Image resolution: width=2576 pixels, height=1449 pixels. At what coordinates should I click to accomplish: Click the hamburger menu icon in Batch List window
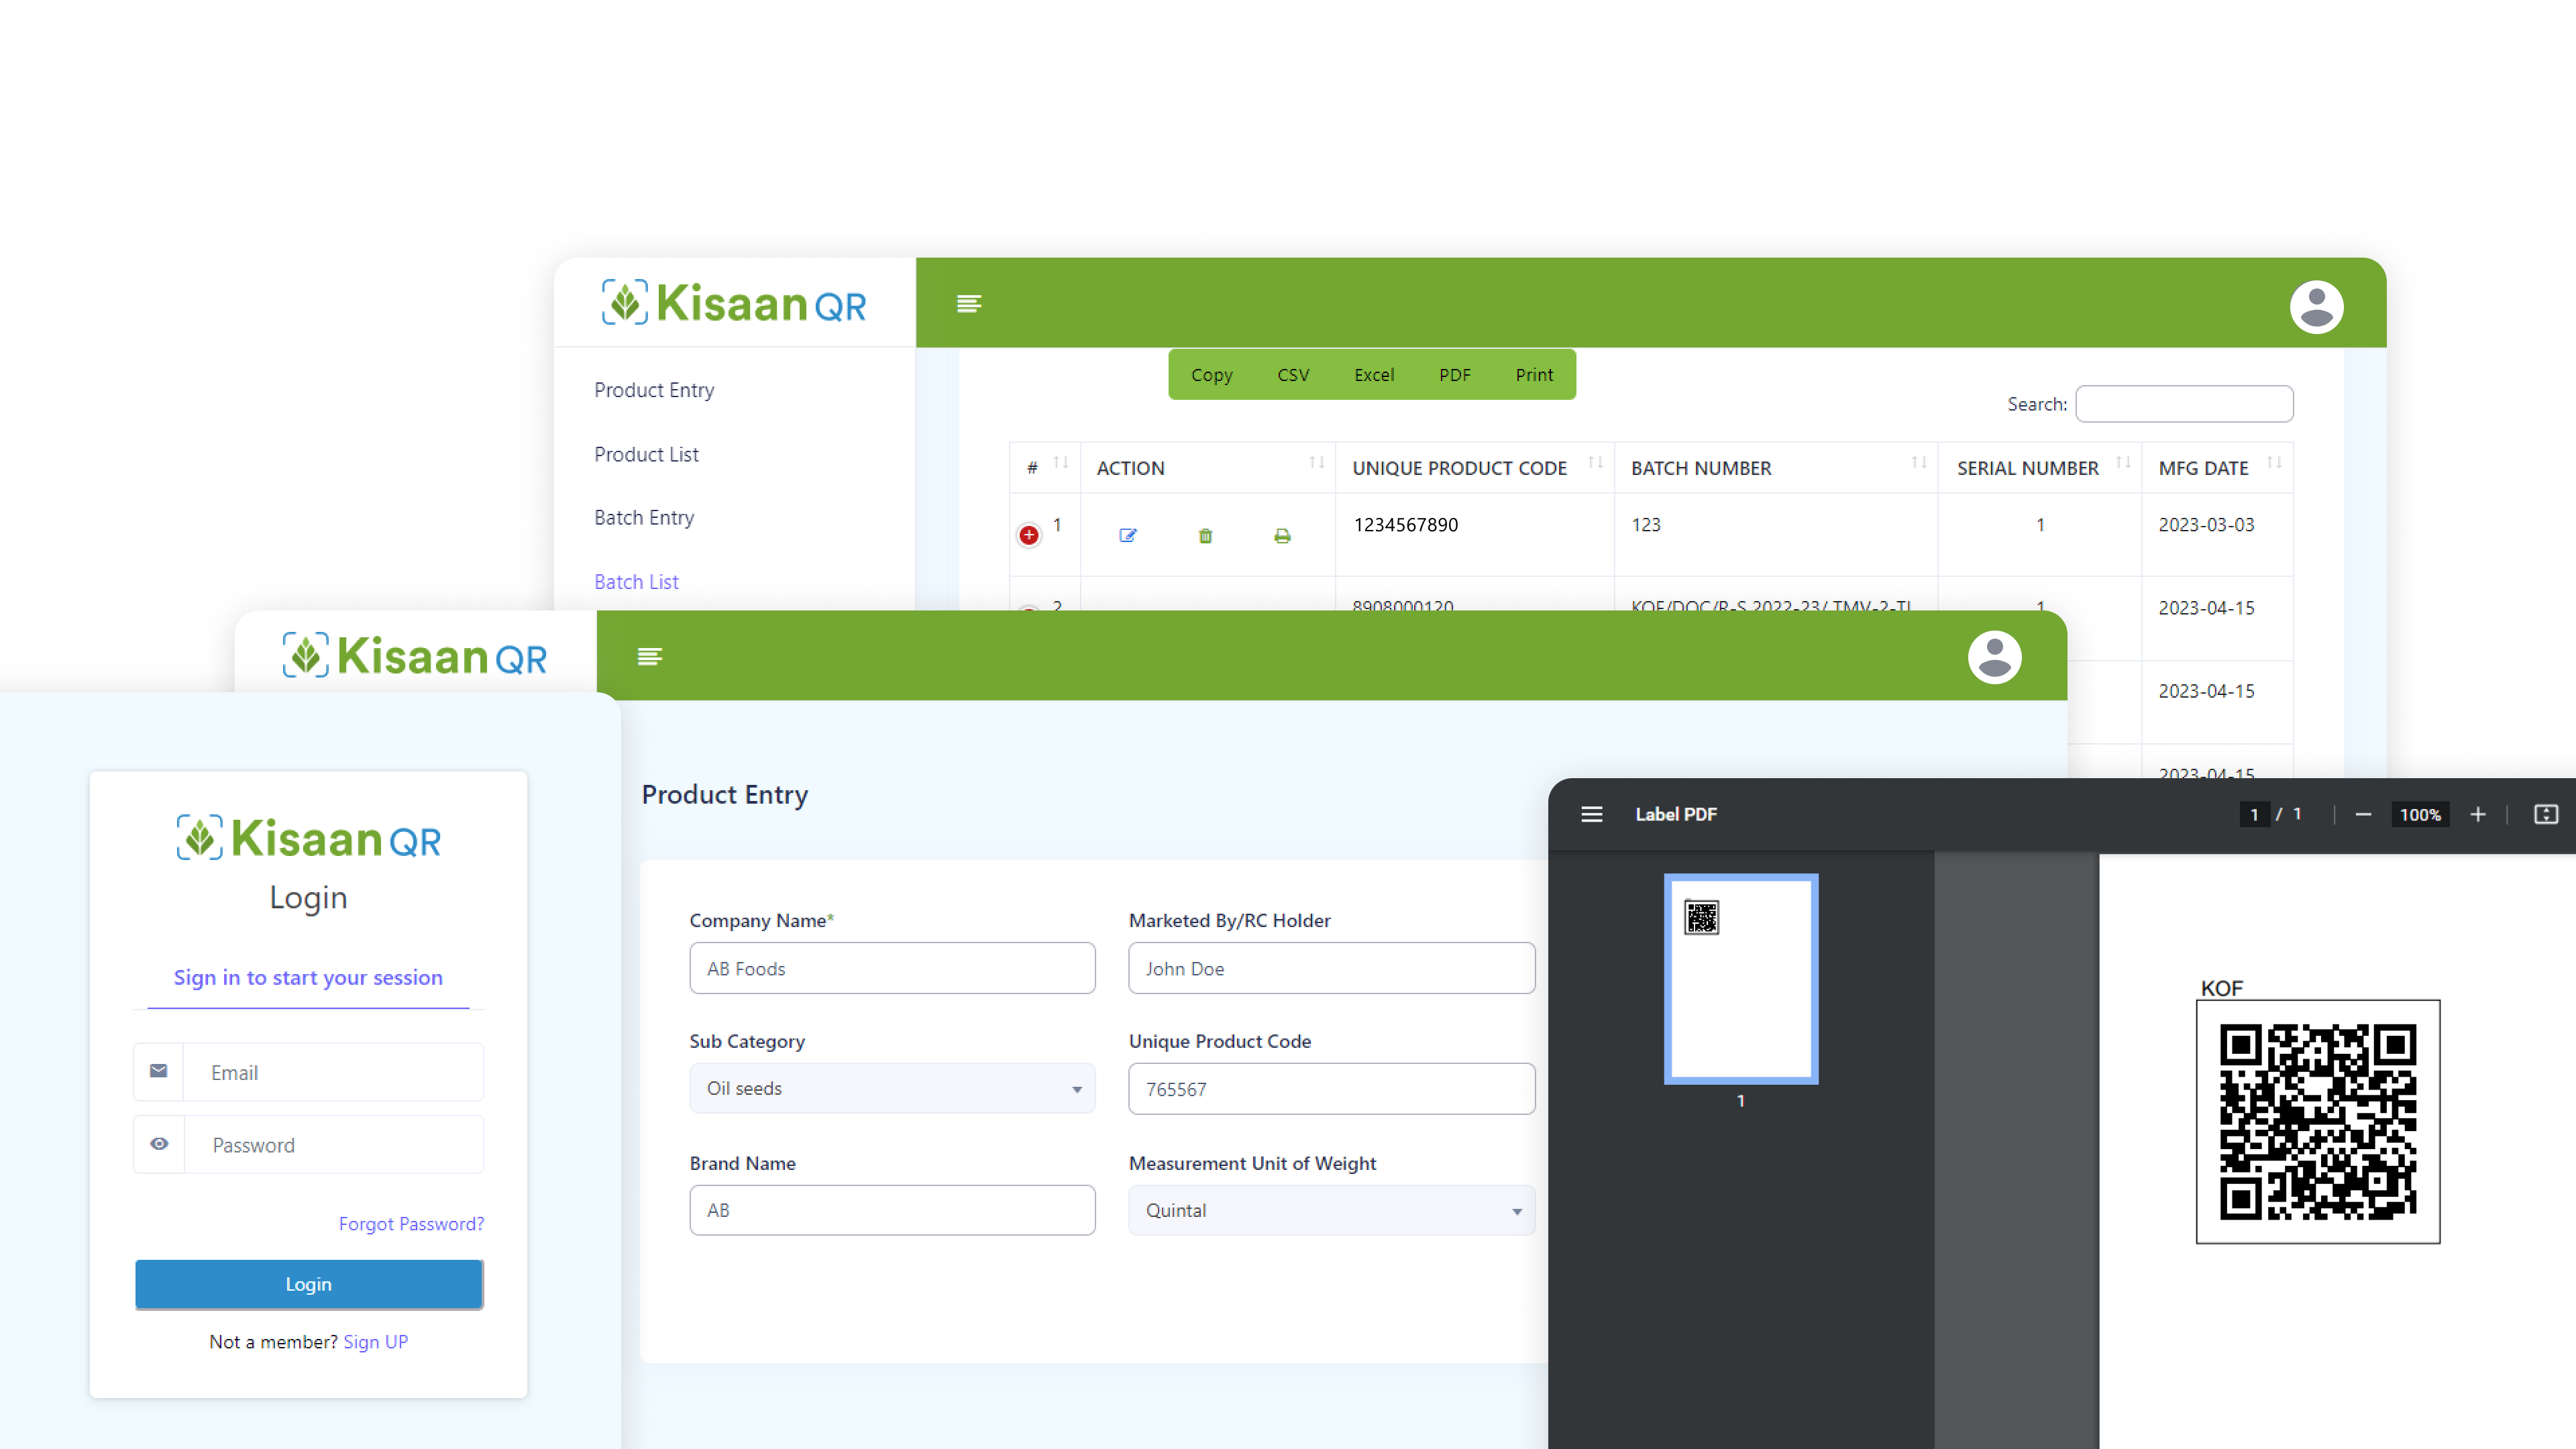click(x=968, y=303)
